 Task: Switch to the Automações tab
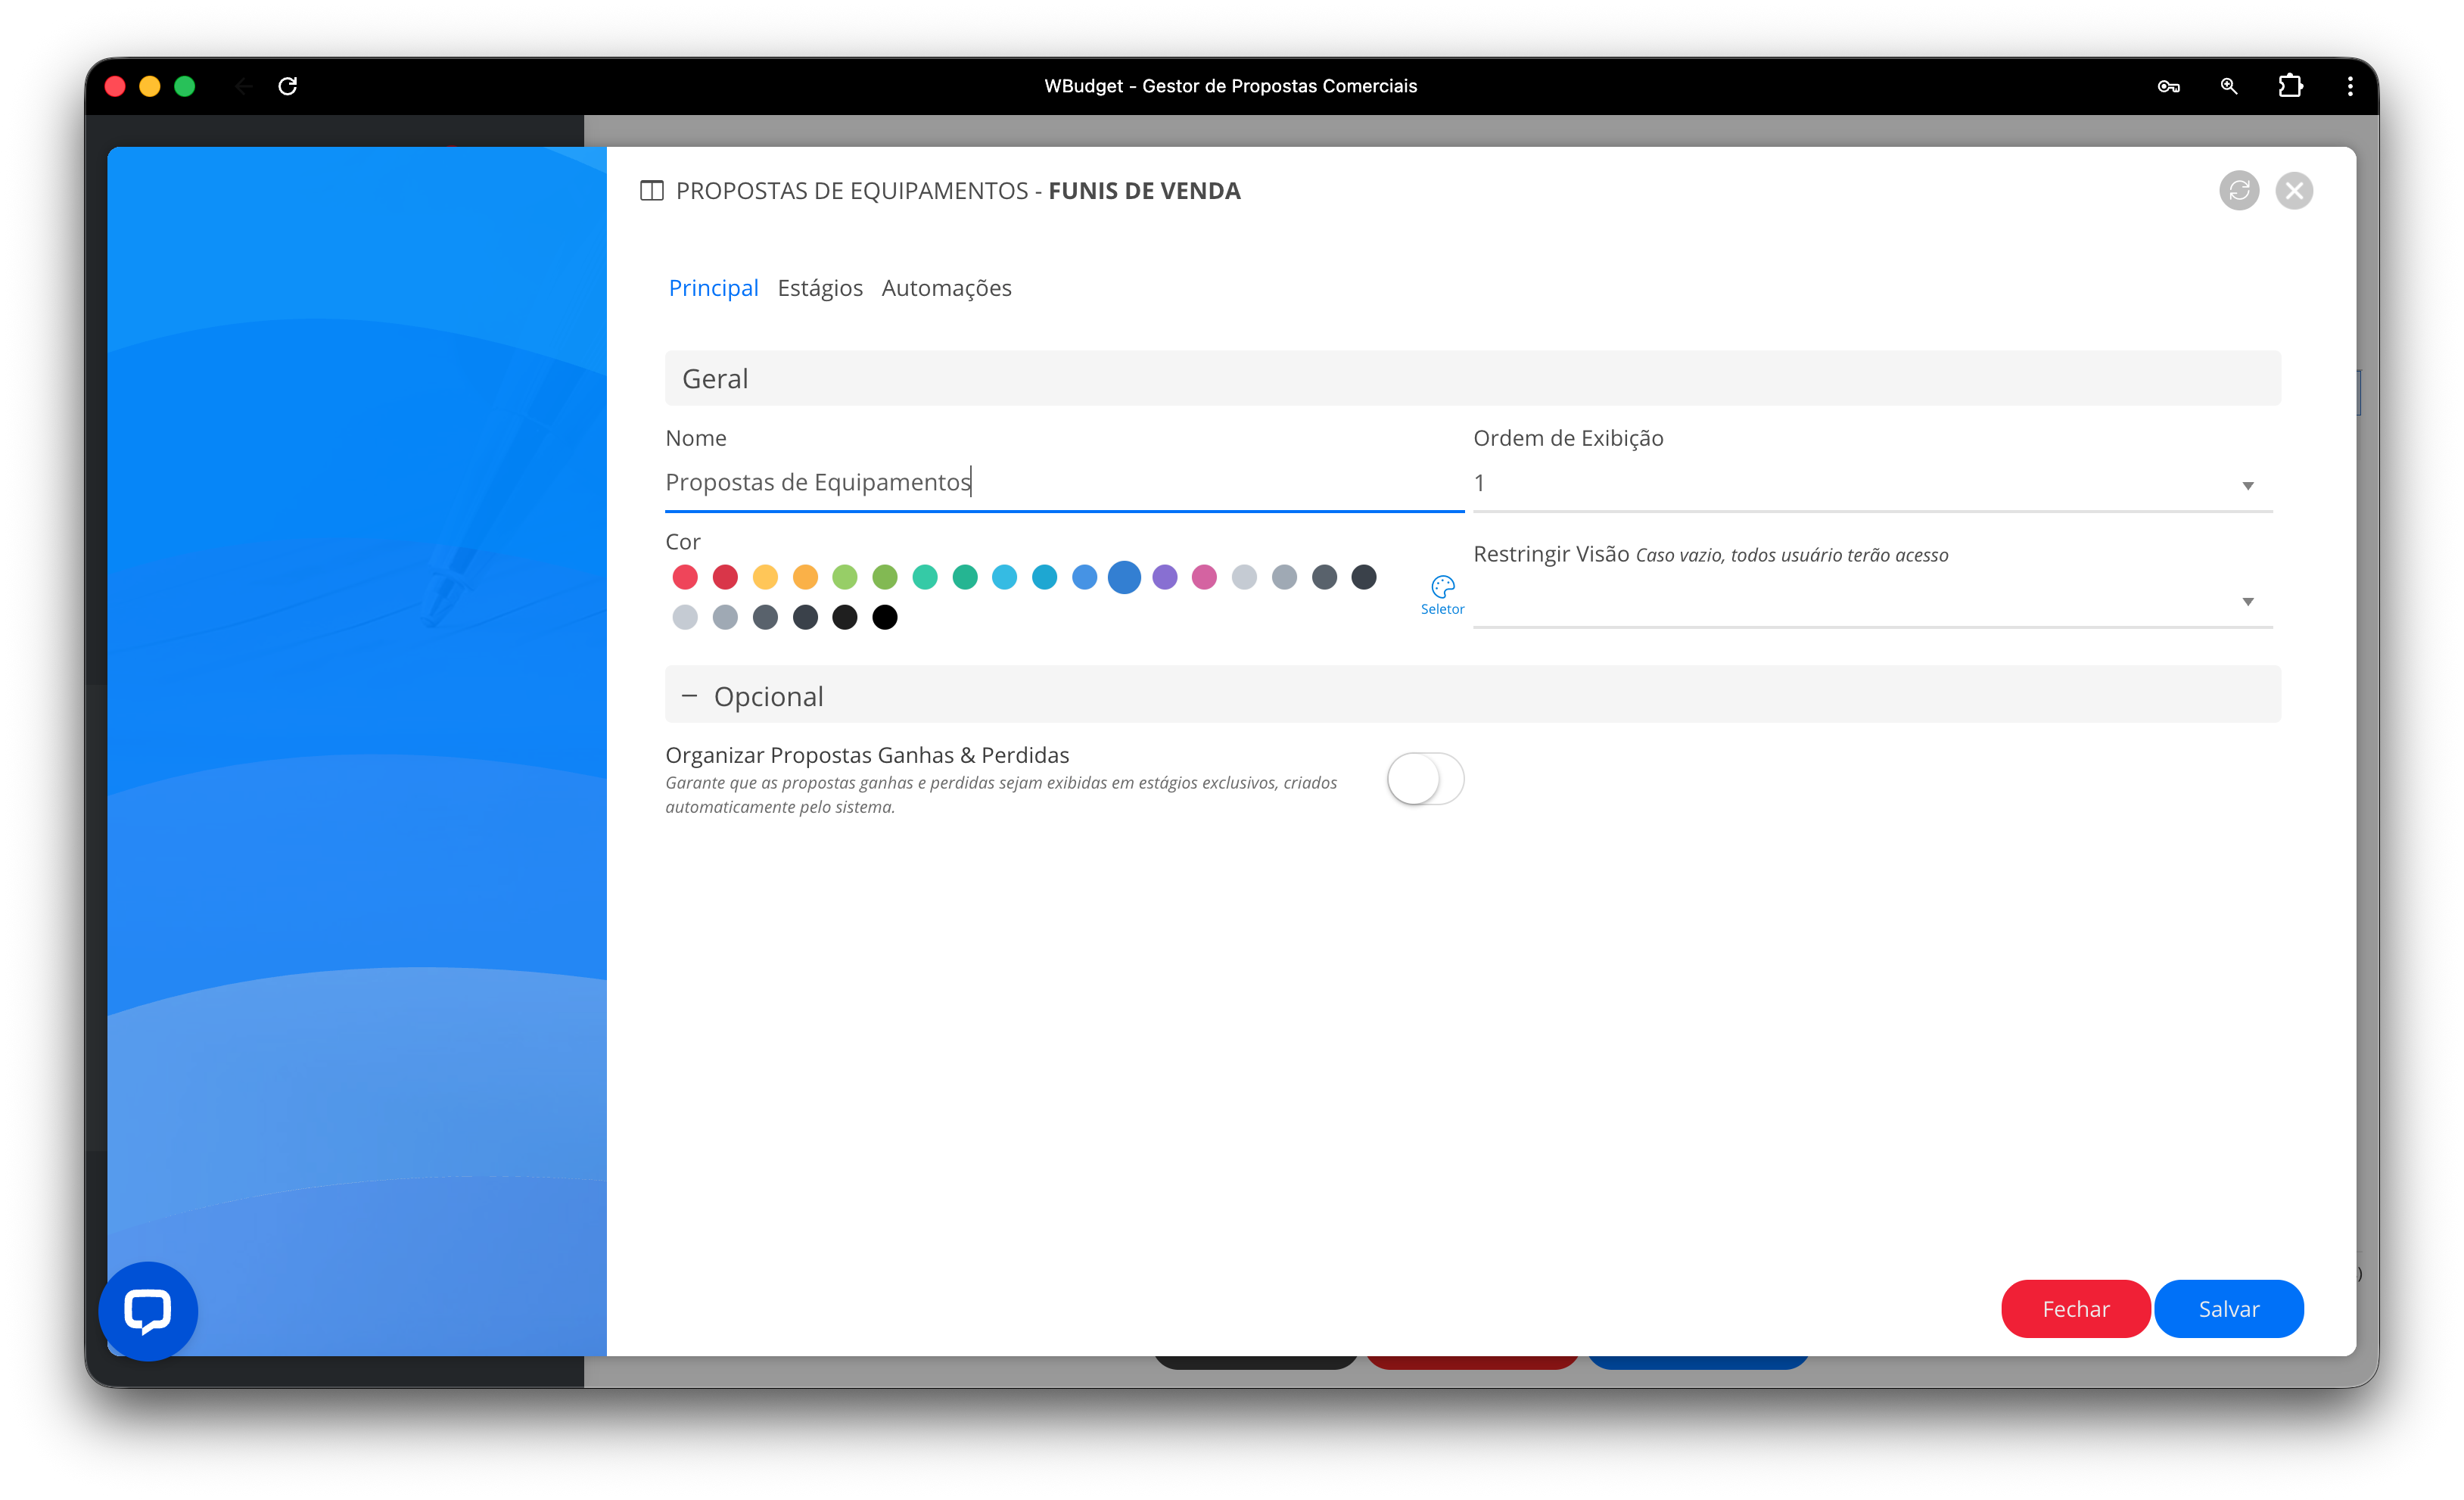point(946,288)
